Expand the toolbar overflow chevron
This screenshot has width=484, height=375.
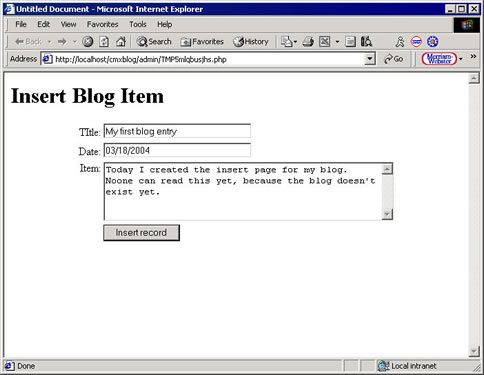click(x=473, y=56)
